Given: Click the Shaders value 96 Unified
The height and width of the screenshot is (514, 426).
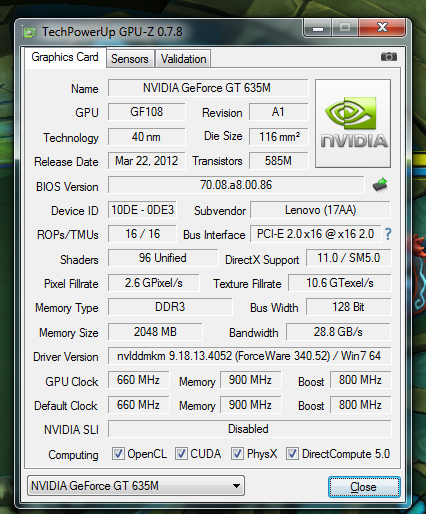Looking at the screenshot, I should pyautogui.click(x=163, y=258).
